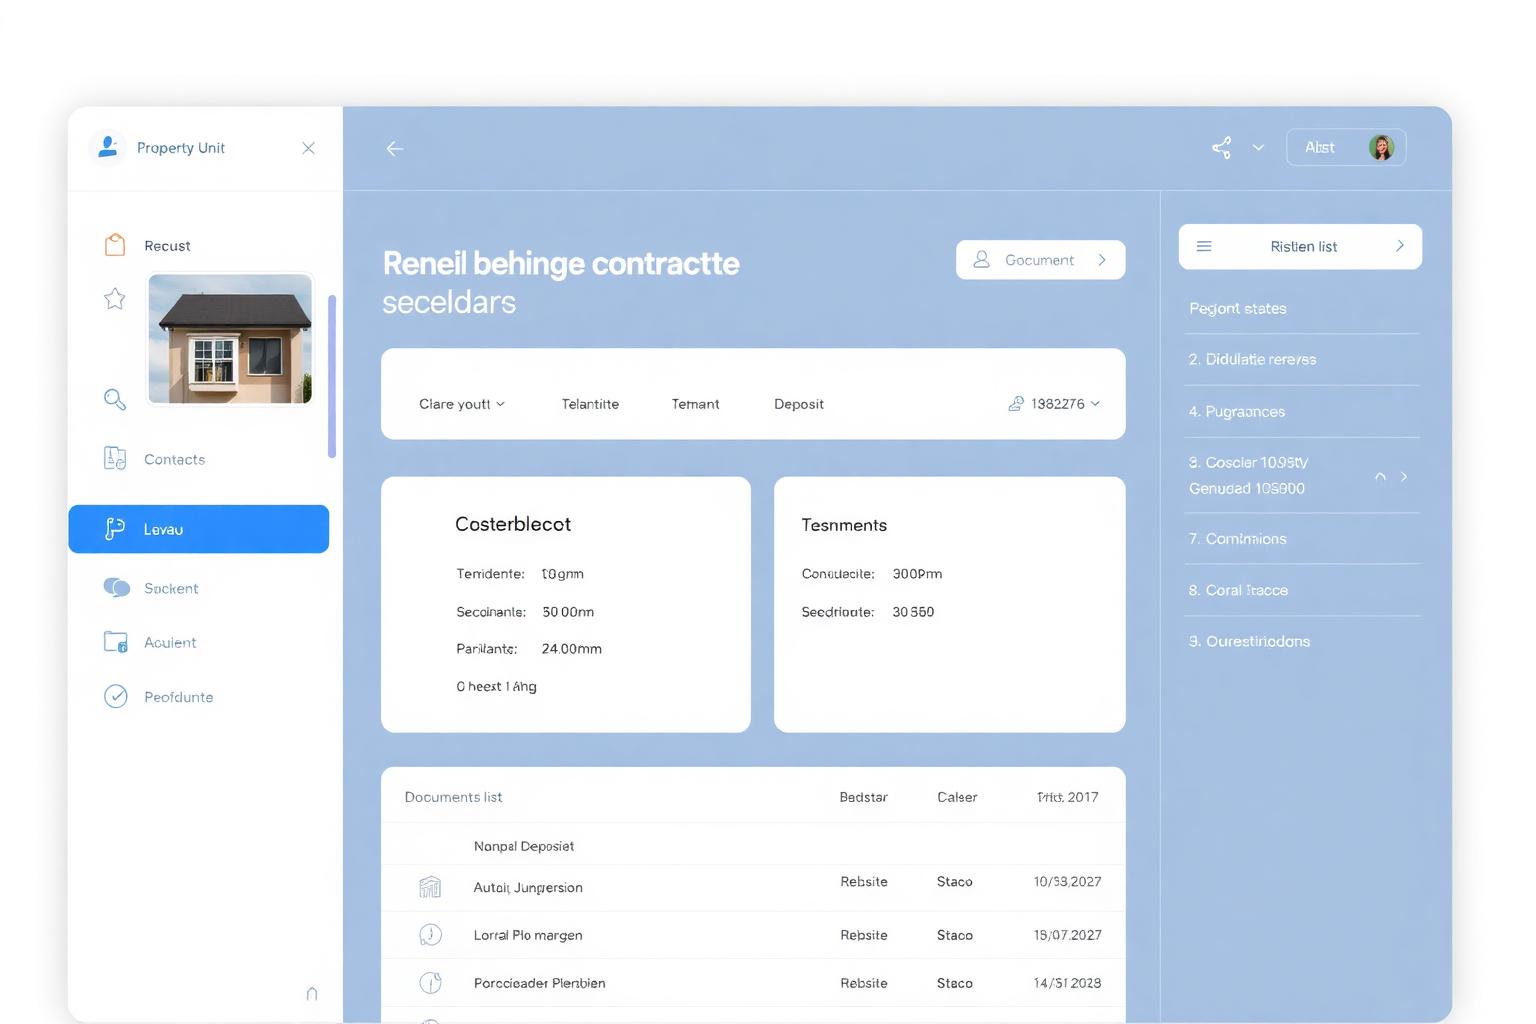
Task: Switch to the Deposit tab
Action: (x=799, y=404)
